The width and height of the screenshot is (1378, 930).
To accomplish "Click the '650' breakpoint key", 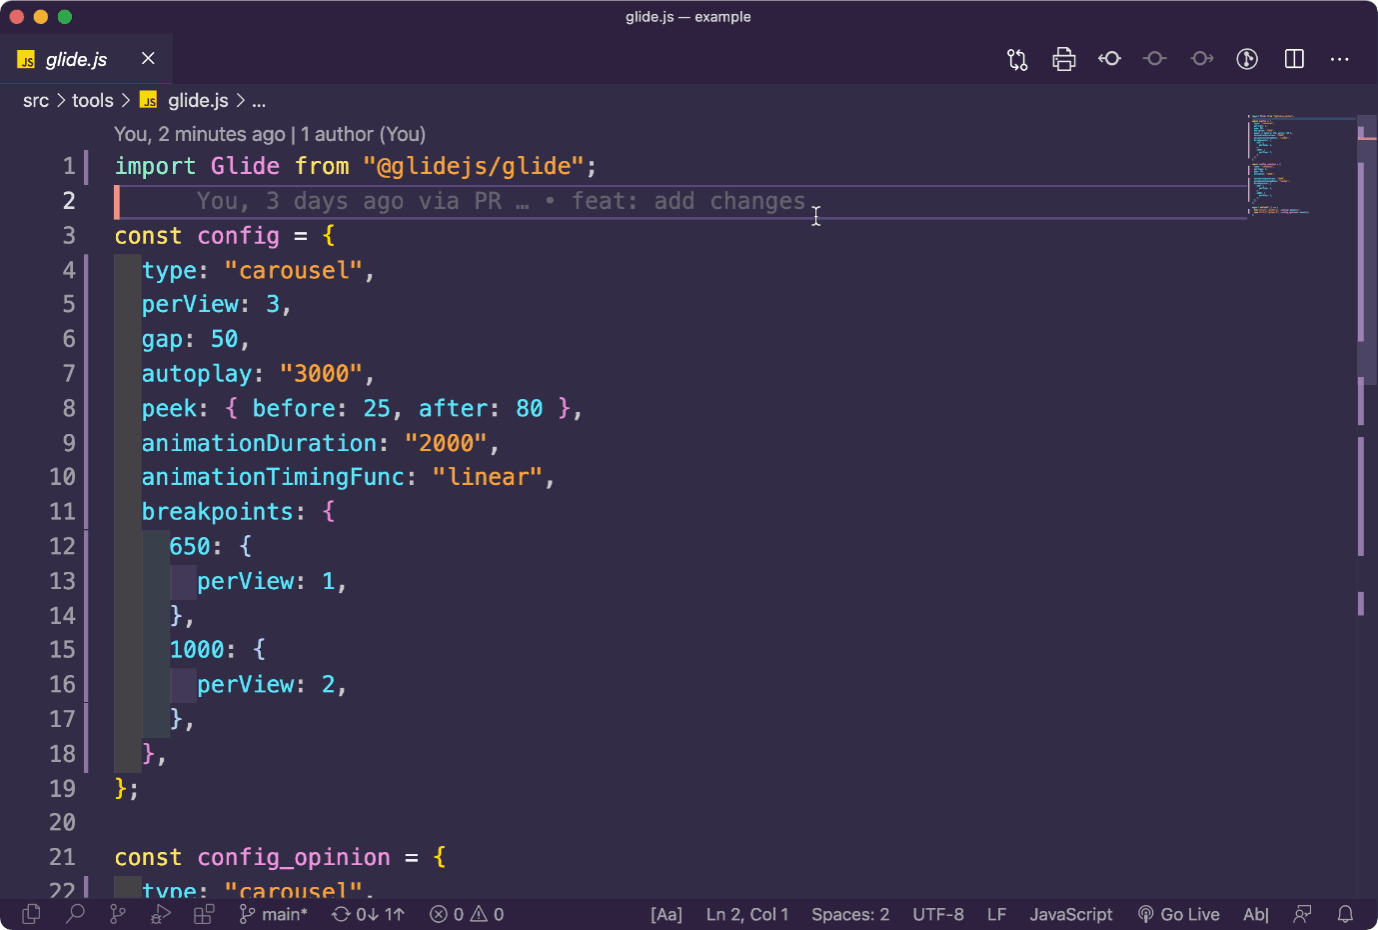I will pyautogui.click(x=190, y=546).
